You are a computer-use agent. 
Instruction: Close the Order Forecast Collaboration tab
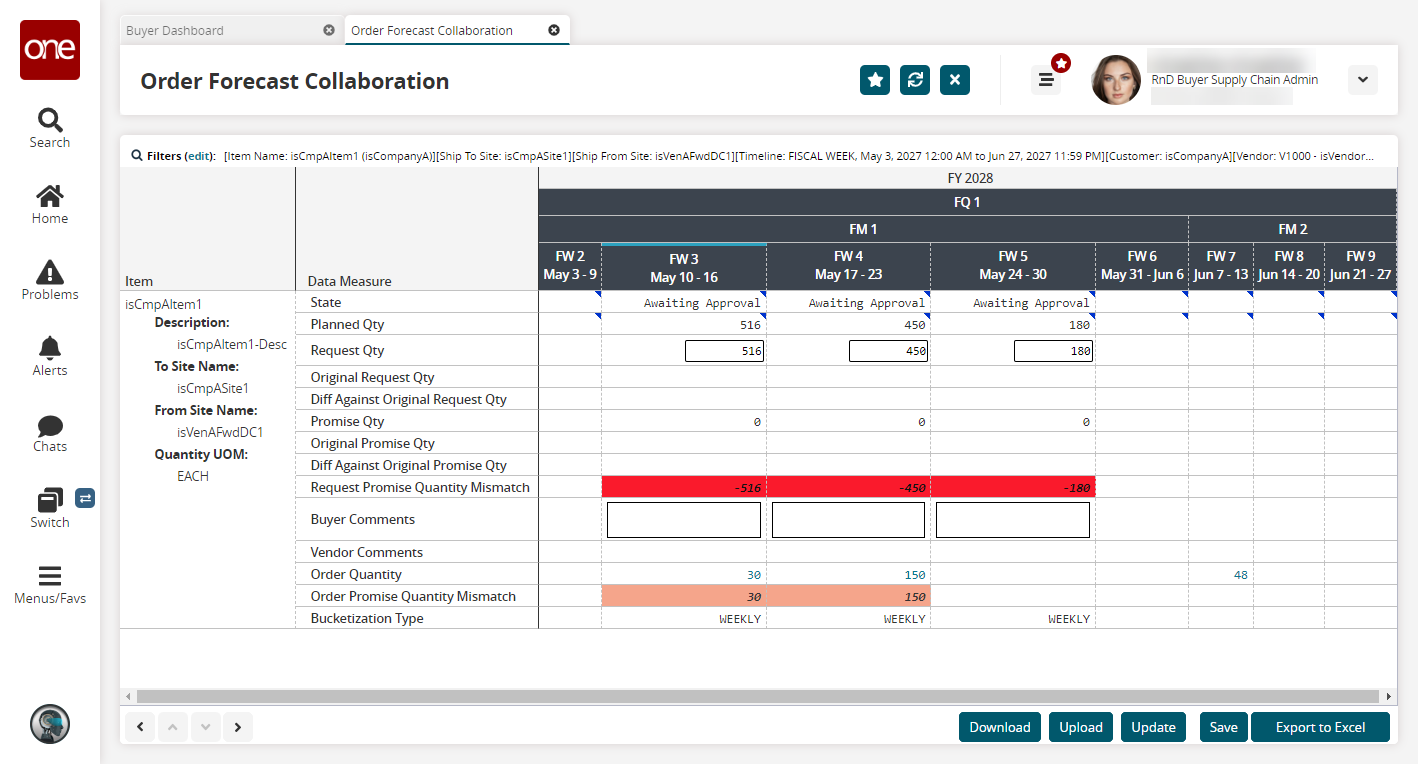[554, 30]
